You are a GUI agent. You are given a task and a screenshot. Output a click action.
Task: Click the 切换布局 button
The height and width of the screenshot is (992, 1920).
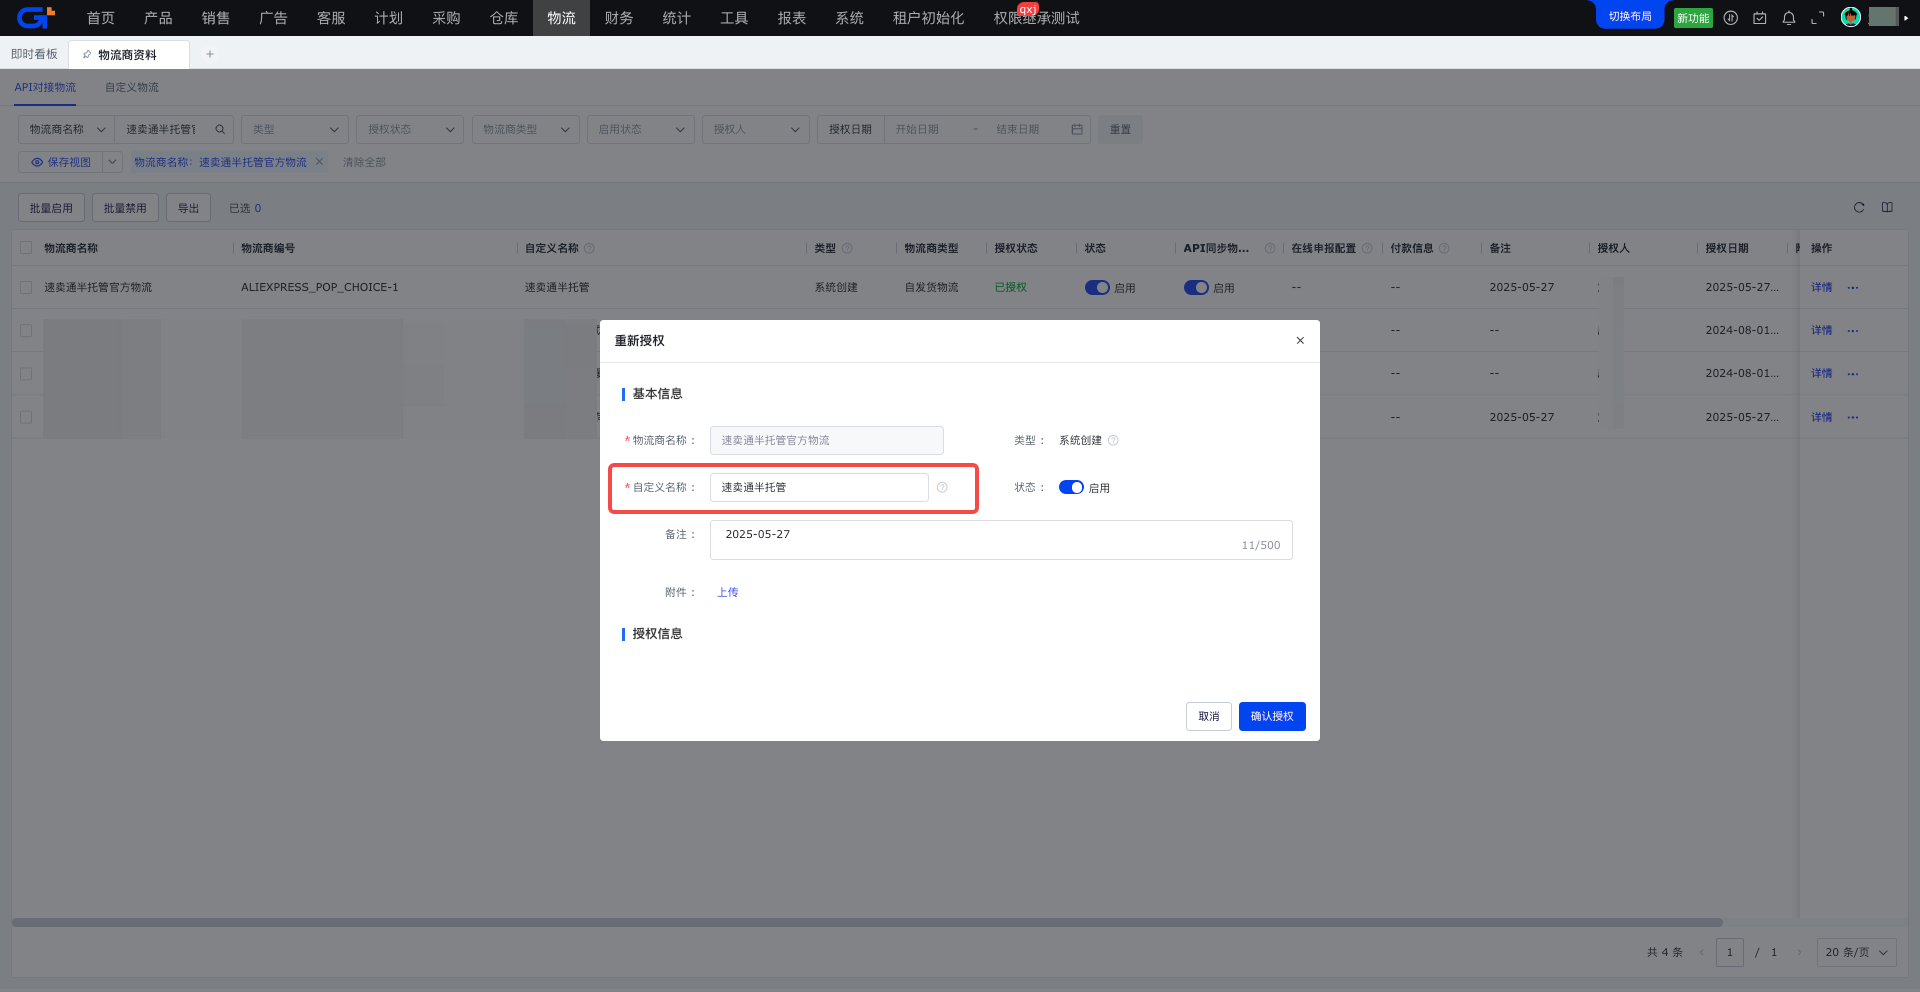(1630, 16)
